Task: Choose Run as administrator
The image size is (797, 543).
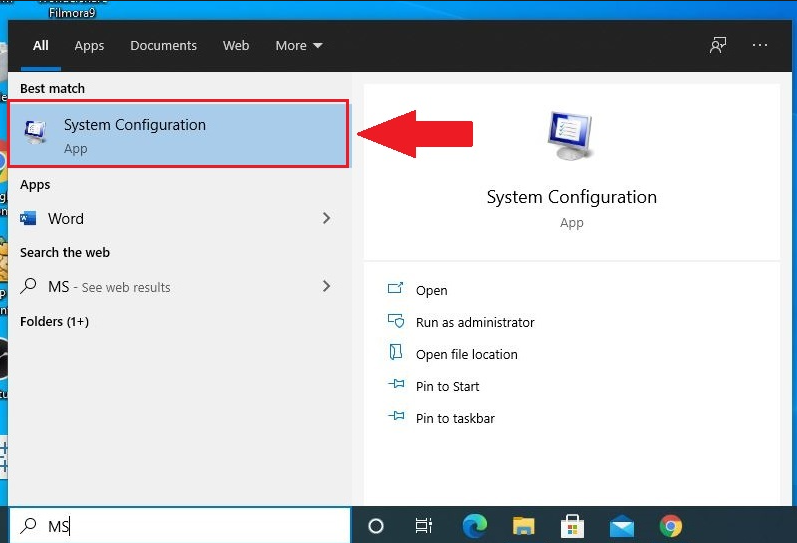Action: (x=475, y=322)
